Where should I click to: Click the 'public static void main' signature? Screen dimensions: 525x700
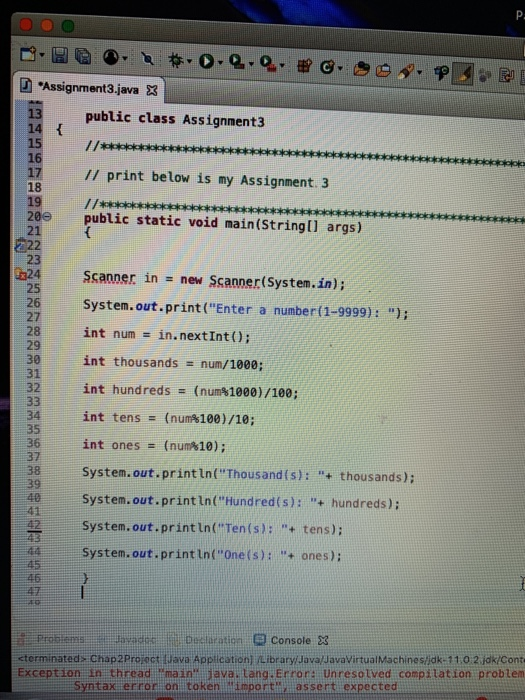point(223,223)
